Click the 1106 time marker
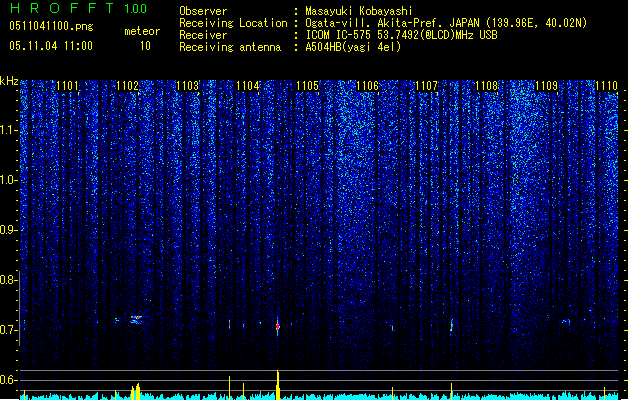Viewport: 629px width, 400px height. point(367,86)
